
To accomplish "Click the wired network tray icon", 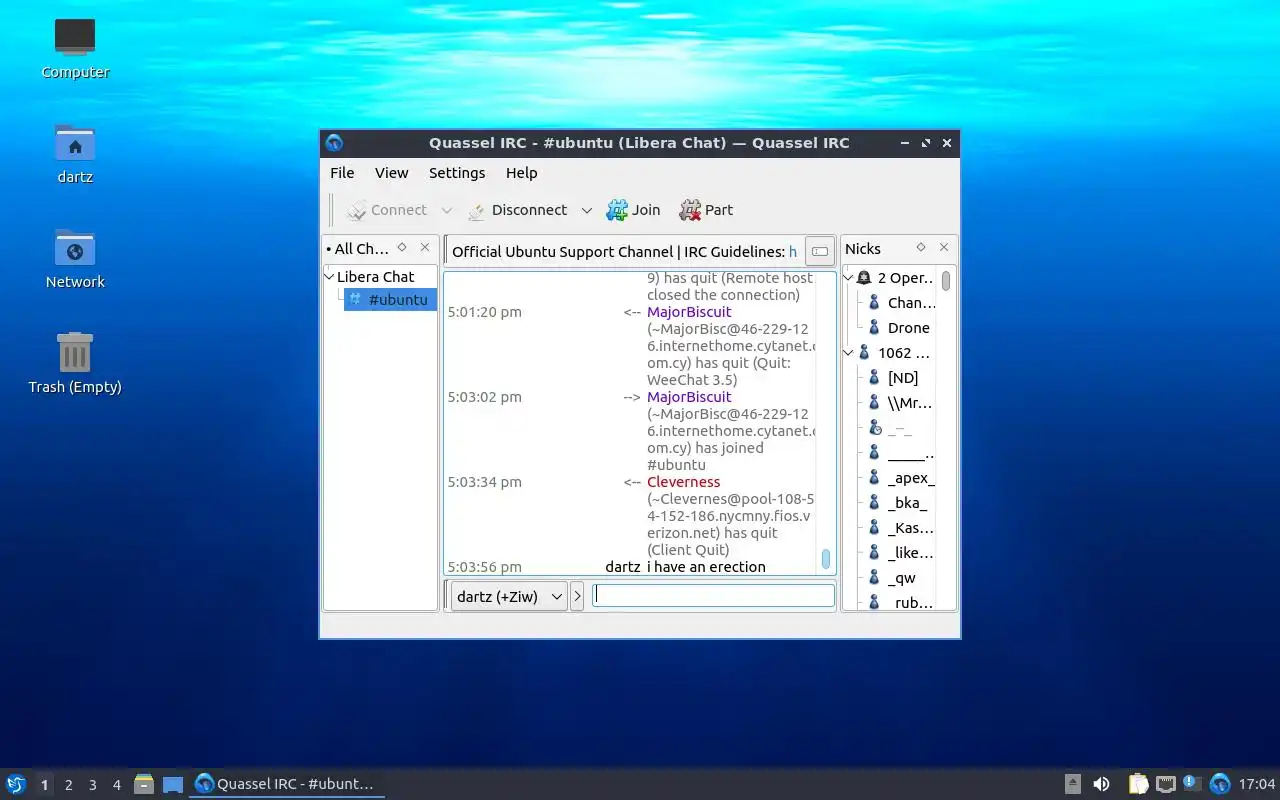I will (1165, 784).
